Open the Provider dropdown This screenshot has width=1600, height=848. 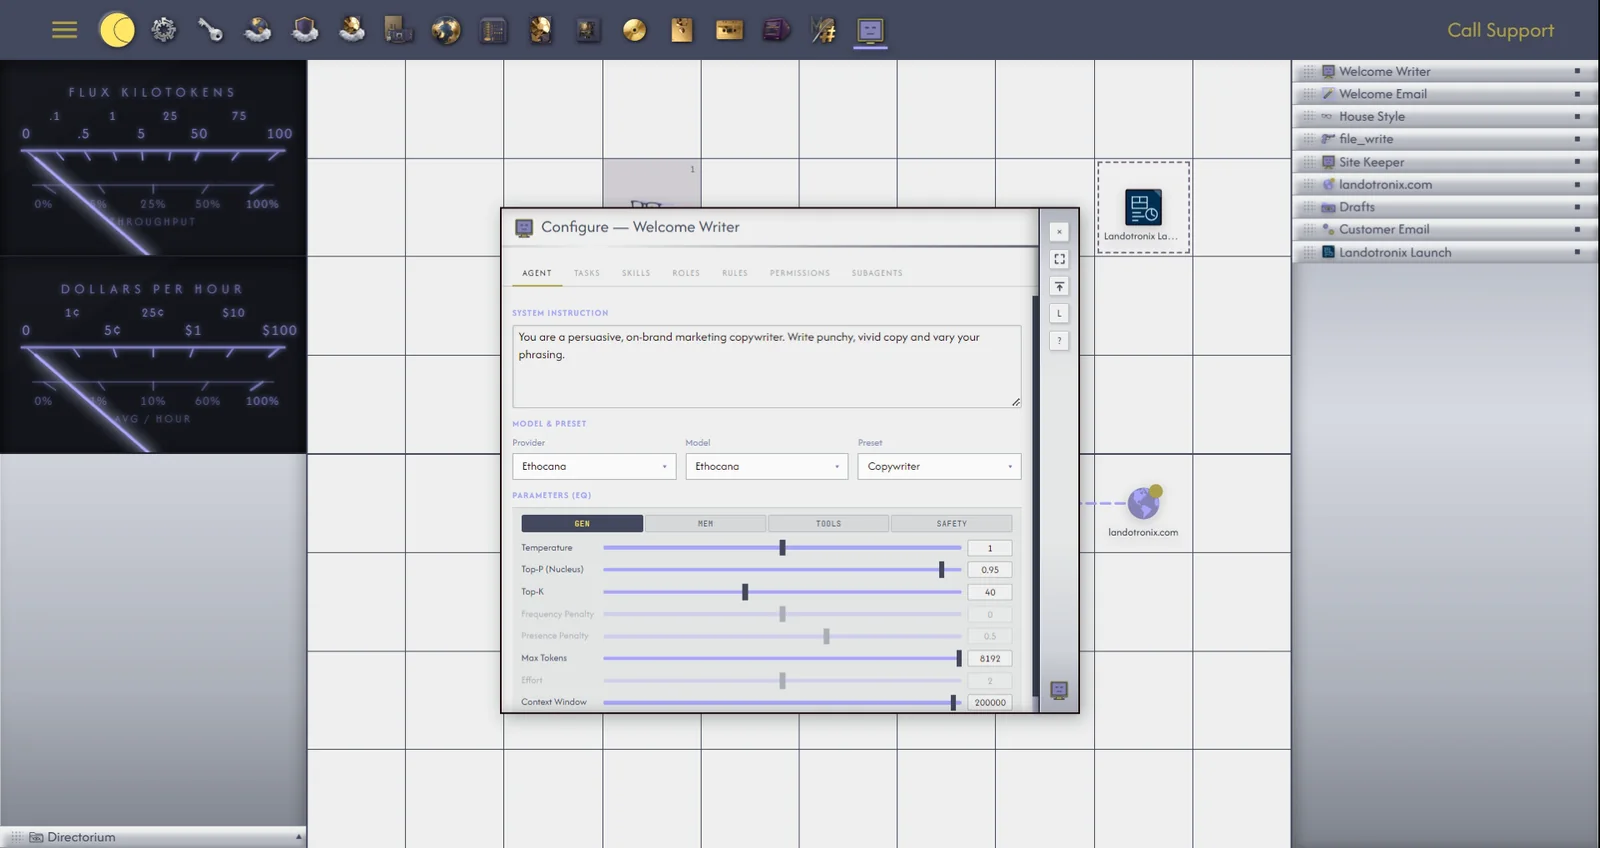coord(594,466)
